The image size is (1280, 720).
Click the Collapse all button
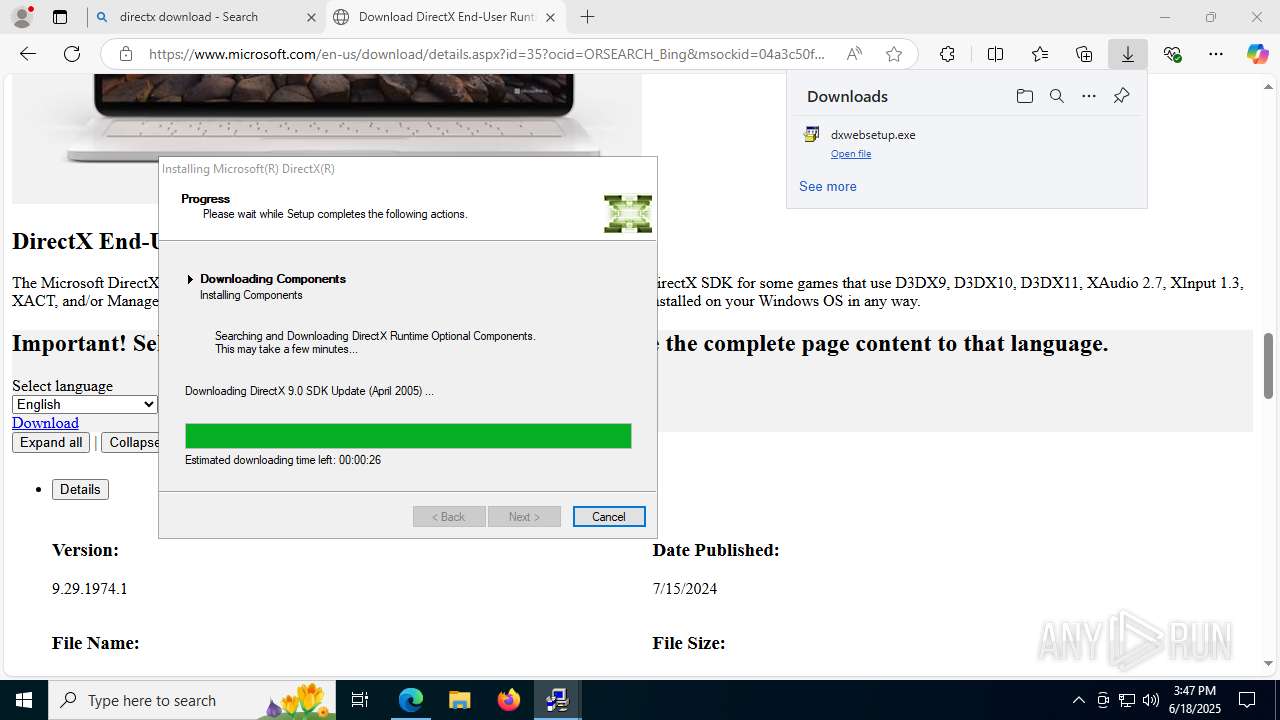pos(131,442)
